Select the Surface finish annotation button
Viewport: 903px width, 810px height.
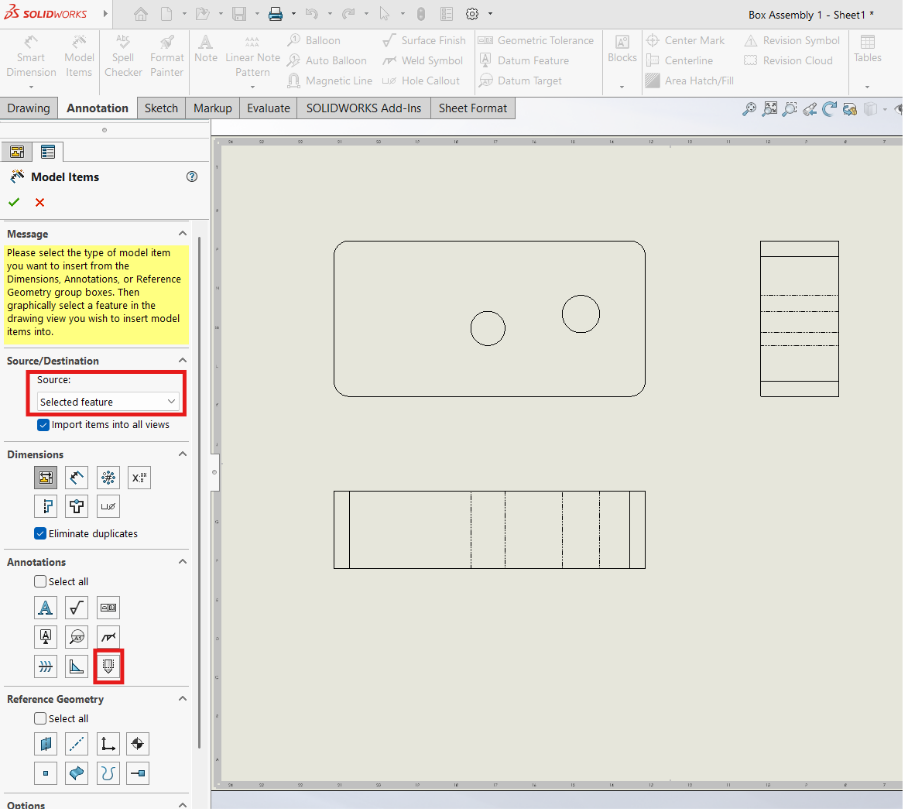pos(77,607)
